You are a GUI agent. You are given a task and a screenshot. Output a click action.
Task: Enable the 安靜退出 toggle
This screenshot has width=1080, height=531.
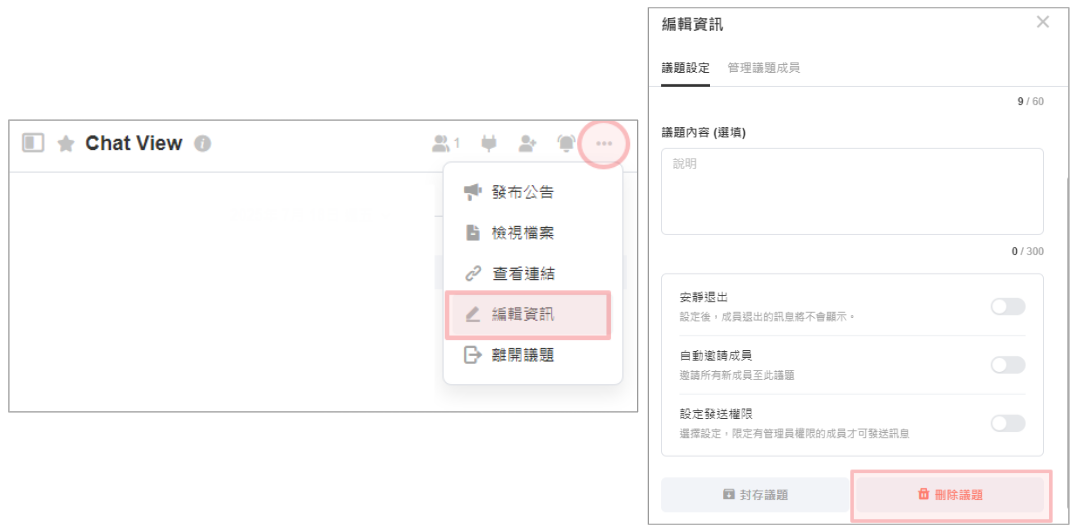click(x=1007, y=306)
